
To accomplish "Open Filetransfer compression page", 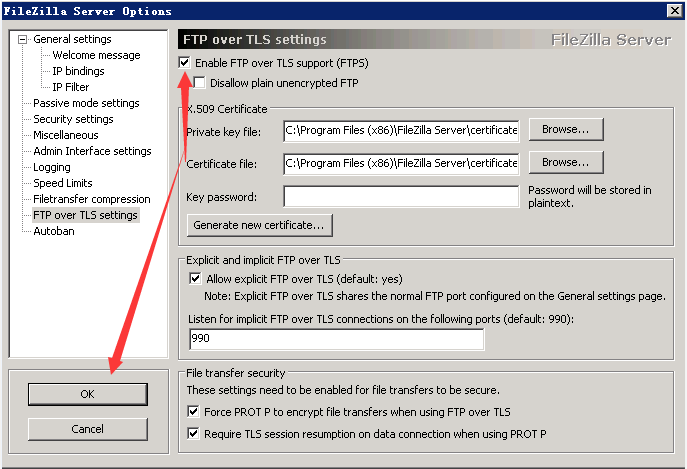I will click(x=92, y=199).
